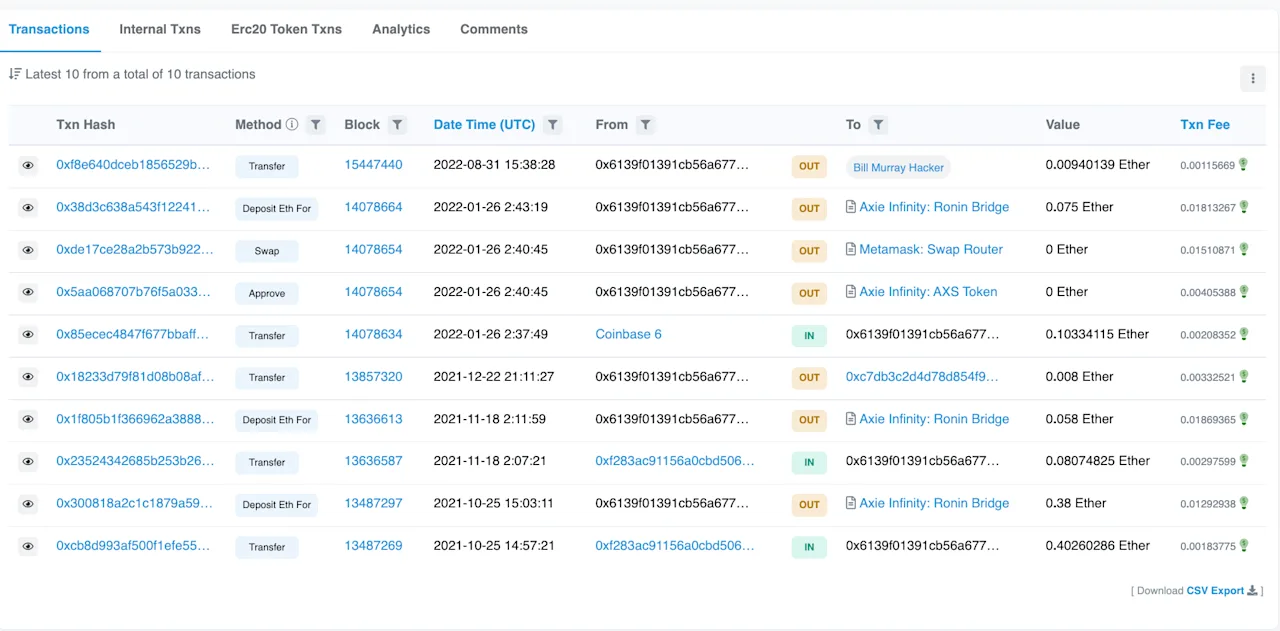Image resolution: width=1280 pixels, height=631 pixels.
Task: Click eye icon for transaction 0xcb8d993af500f1efe55
Action: [28, 546]
